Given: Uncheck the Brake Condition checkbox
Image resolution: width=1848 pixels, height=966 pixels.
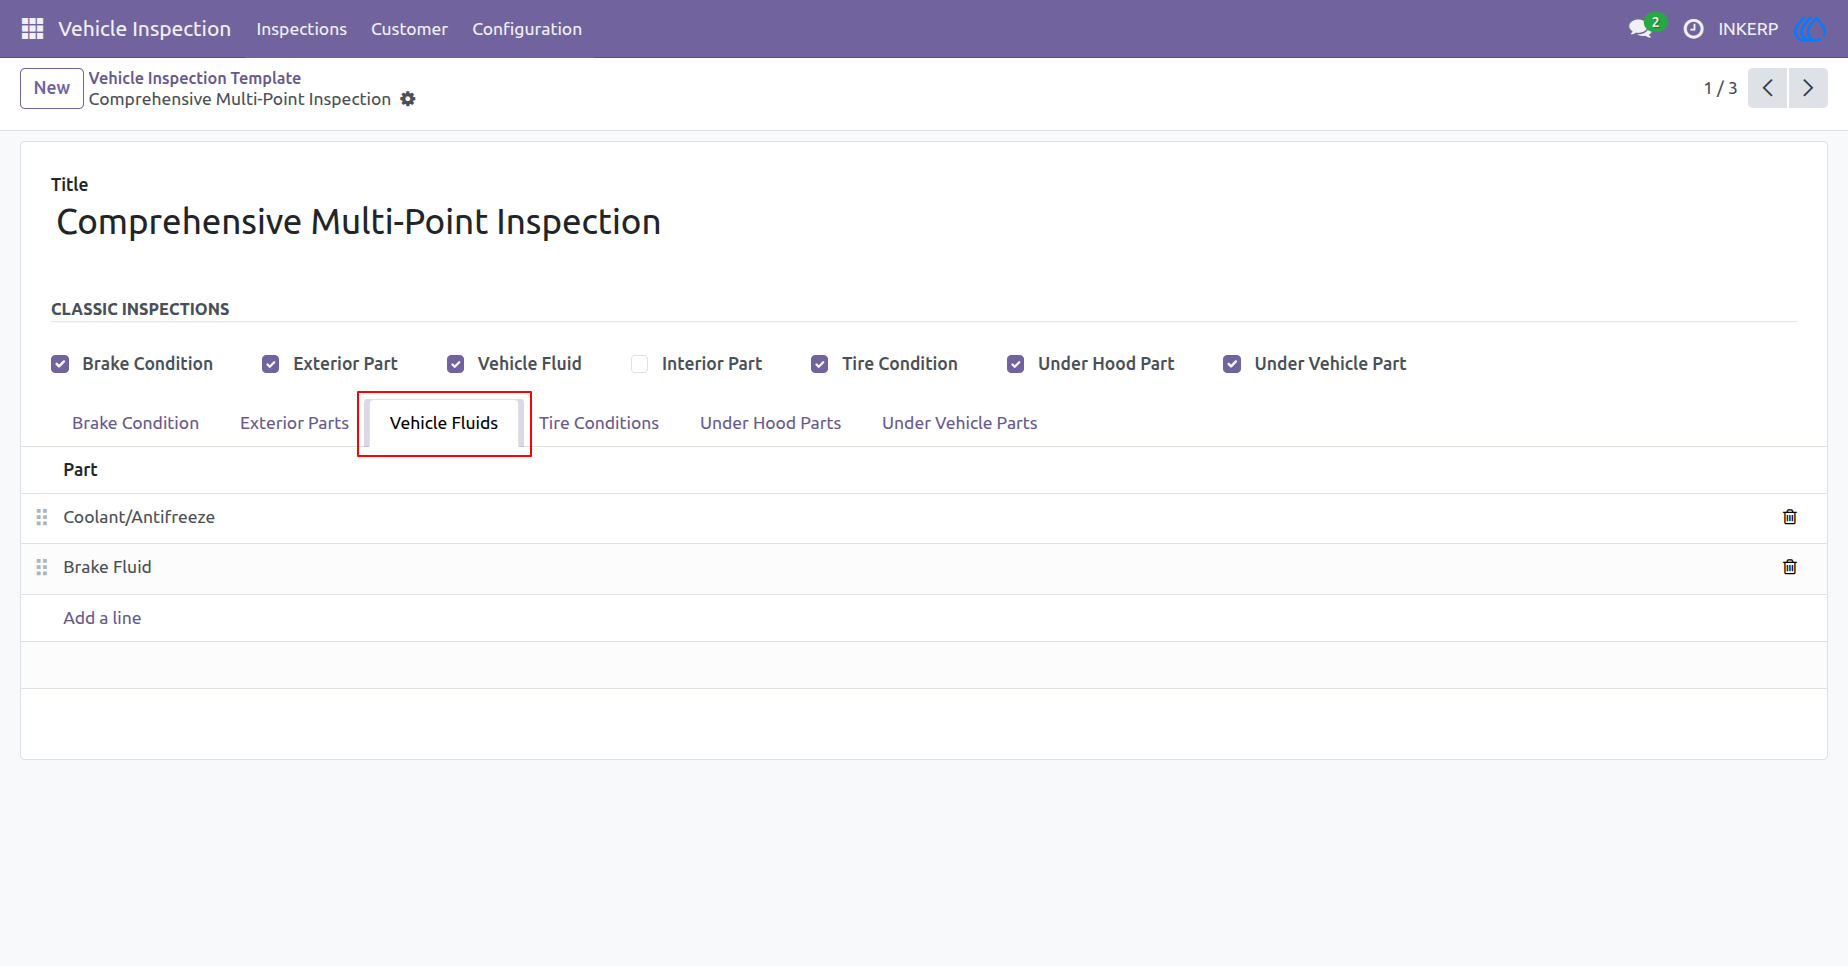Looking at the screenshot, I should (60, 364).
